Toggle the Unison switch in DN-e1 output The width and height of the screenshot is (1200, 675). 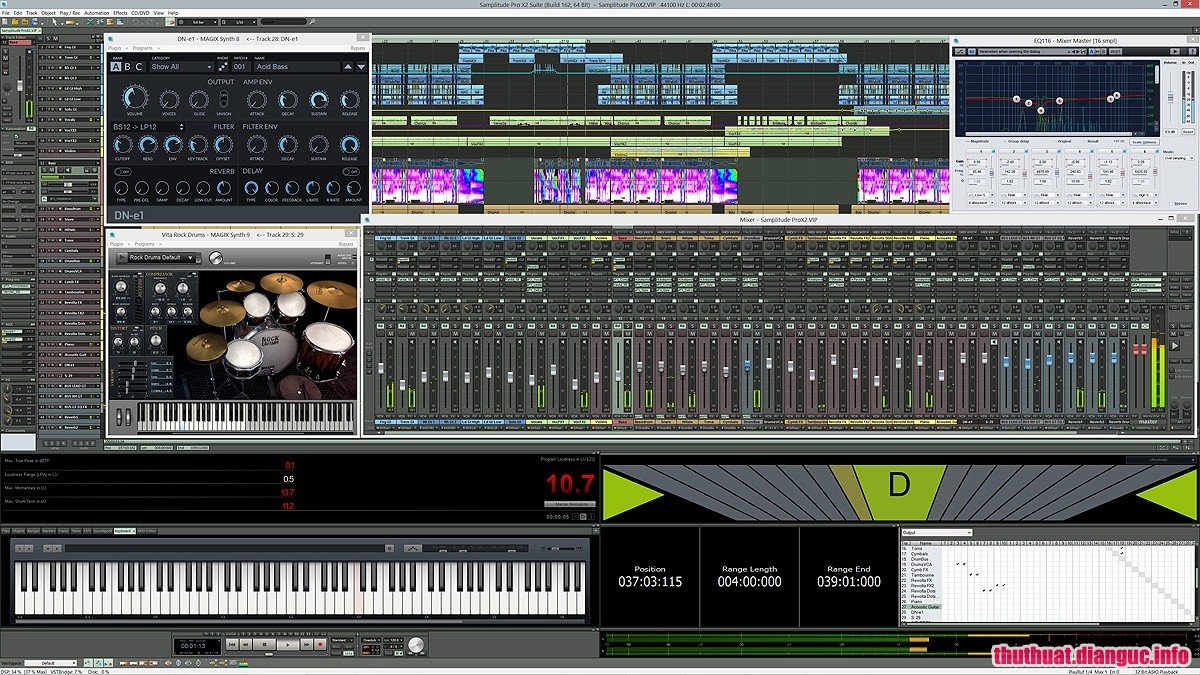(x=224, y=100)
